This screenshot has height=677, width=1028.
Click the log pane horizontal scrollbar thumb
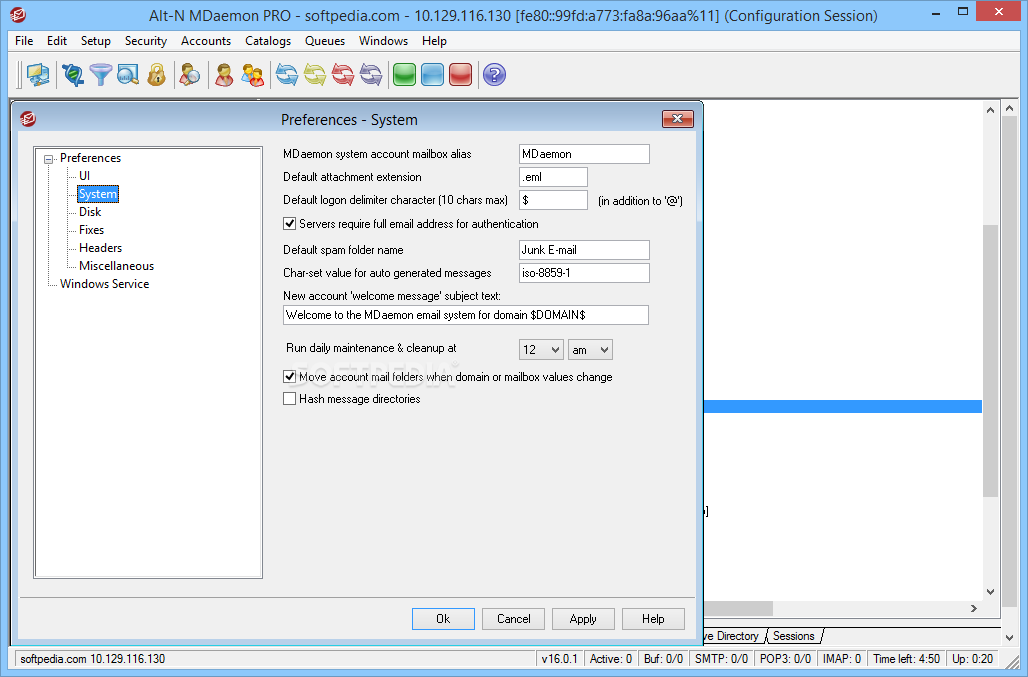coord(738,608)
